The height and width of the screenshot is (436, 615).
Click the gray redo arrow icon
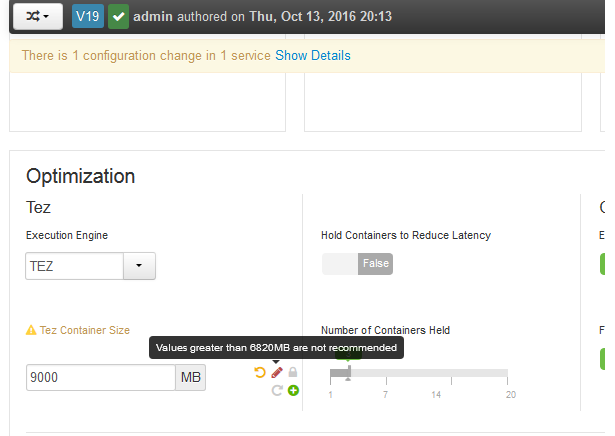click(x=277, y=390)
